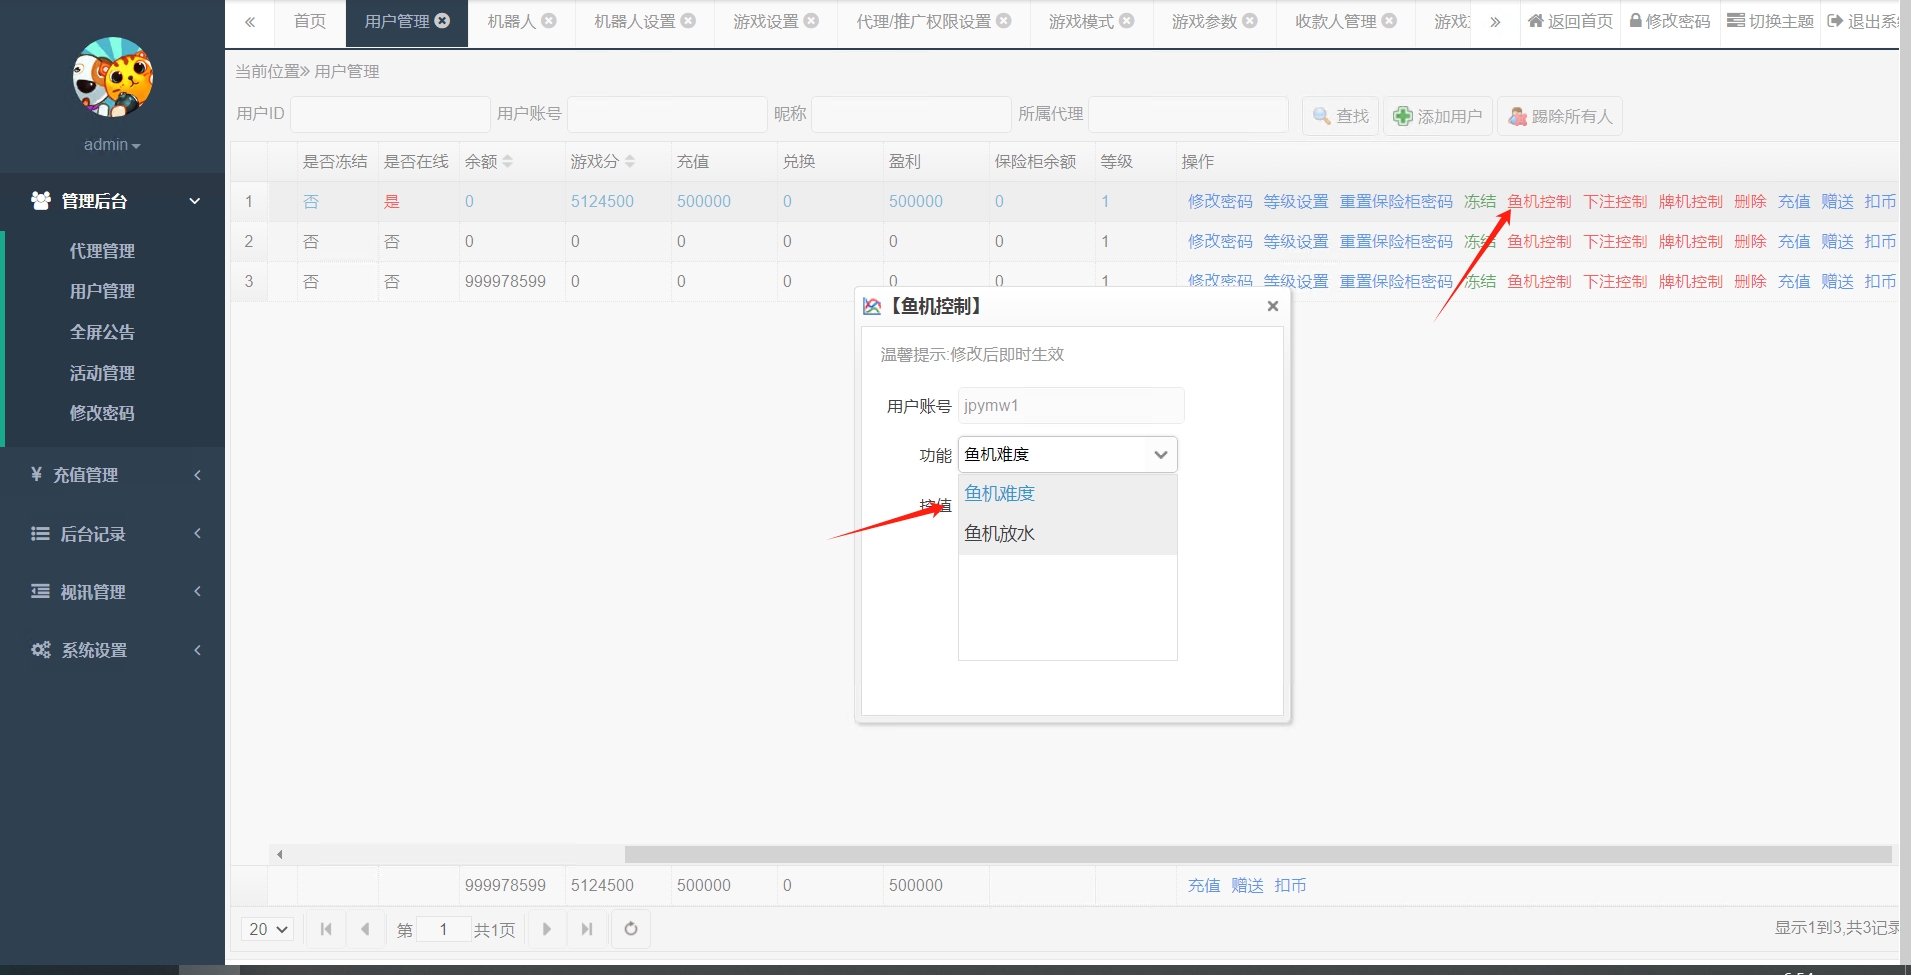The image size is (1911, 975).
Task: Close the 鱼机控制 dialog
Action: point(1272,306)
